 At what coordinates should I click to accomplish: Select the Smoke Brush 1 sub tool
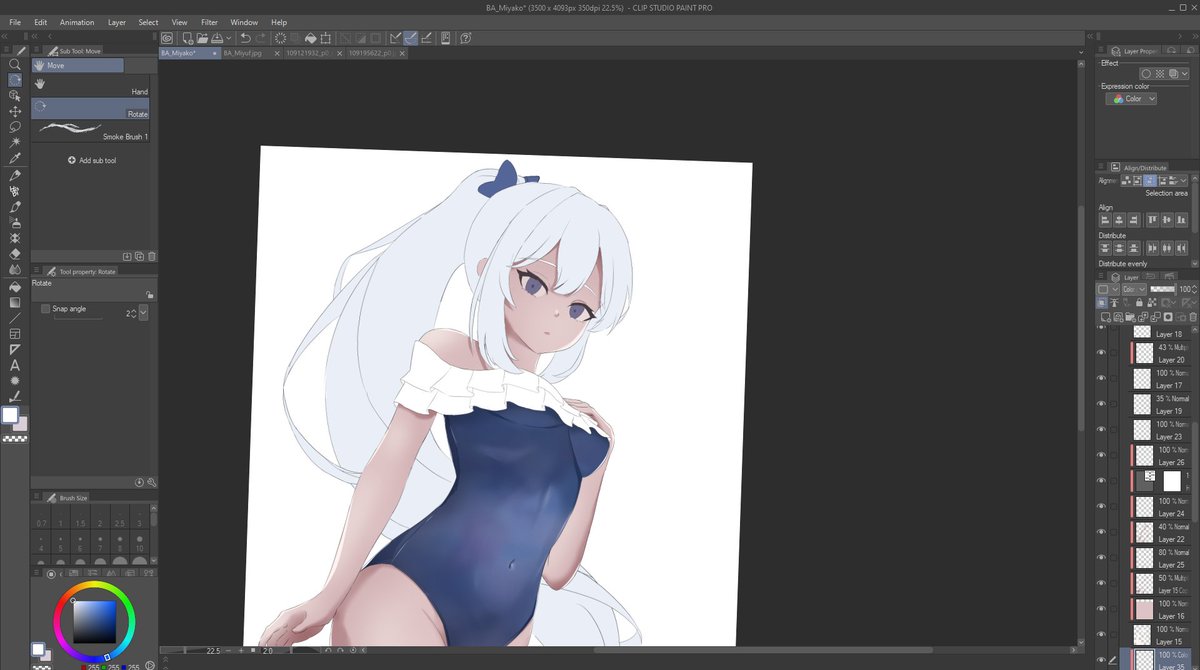pyautogui.click(x=90, y=131)
